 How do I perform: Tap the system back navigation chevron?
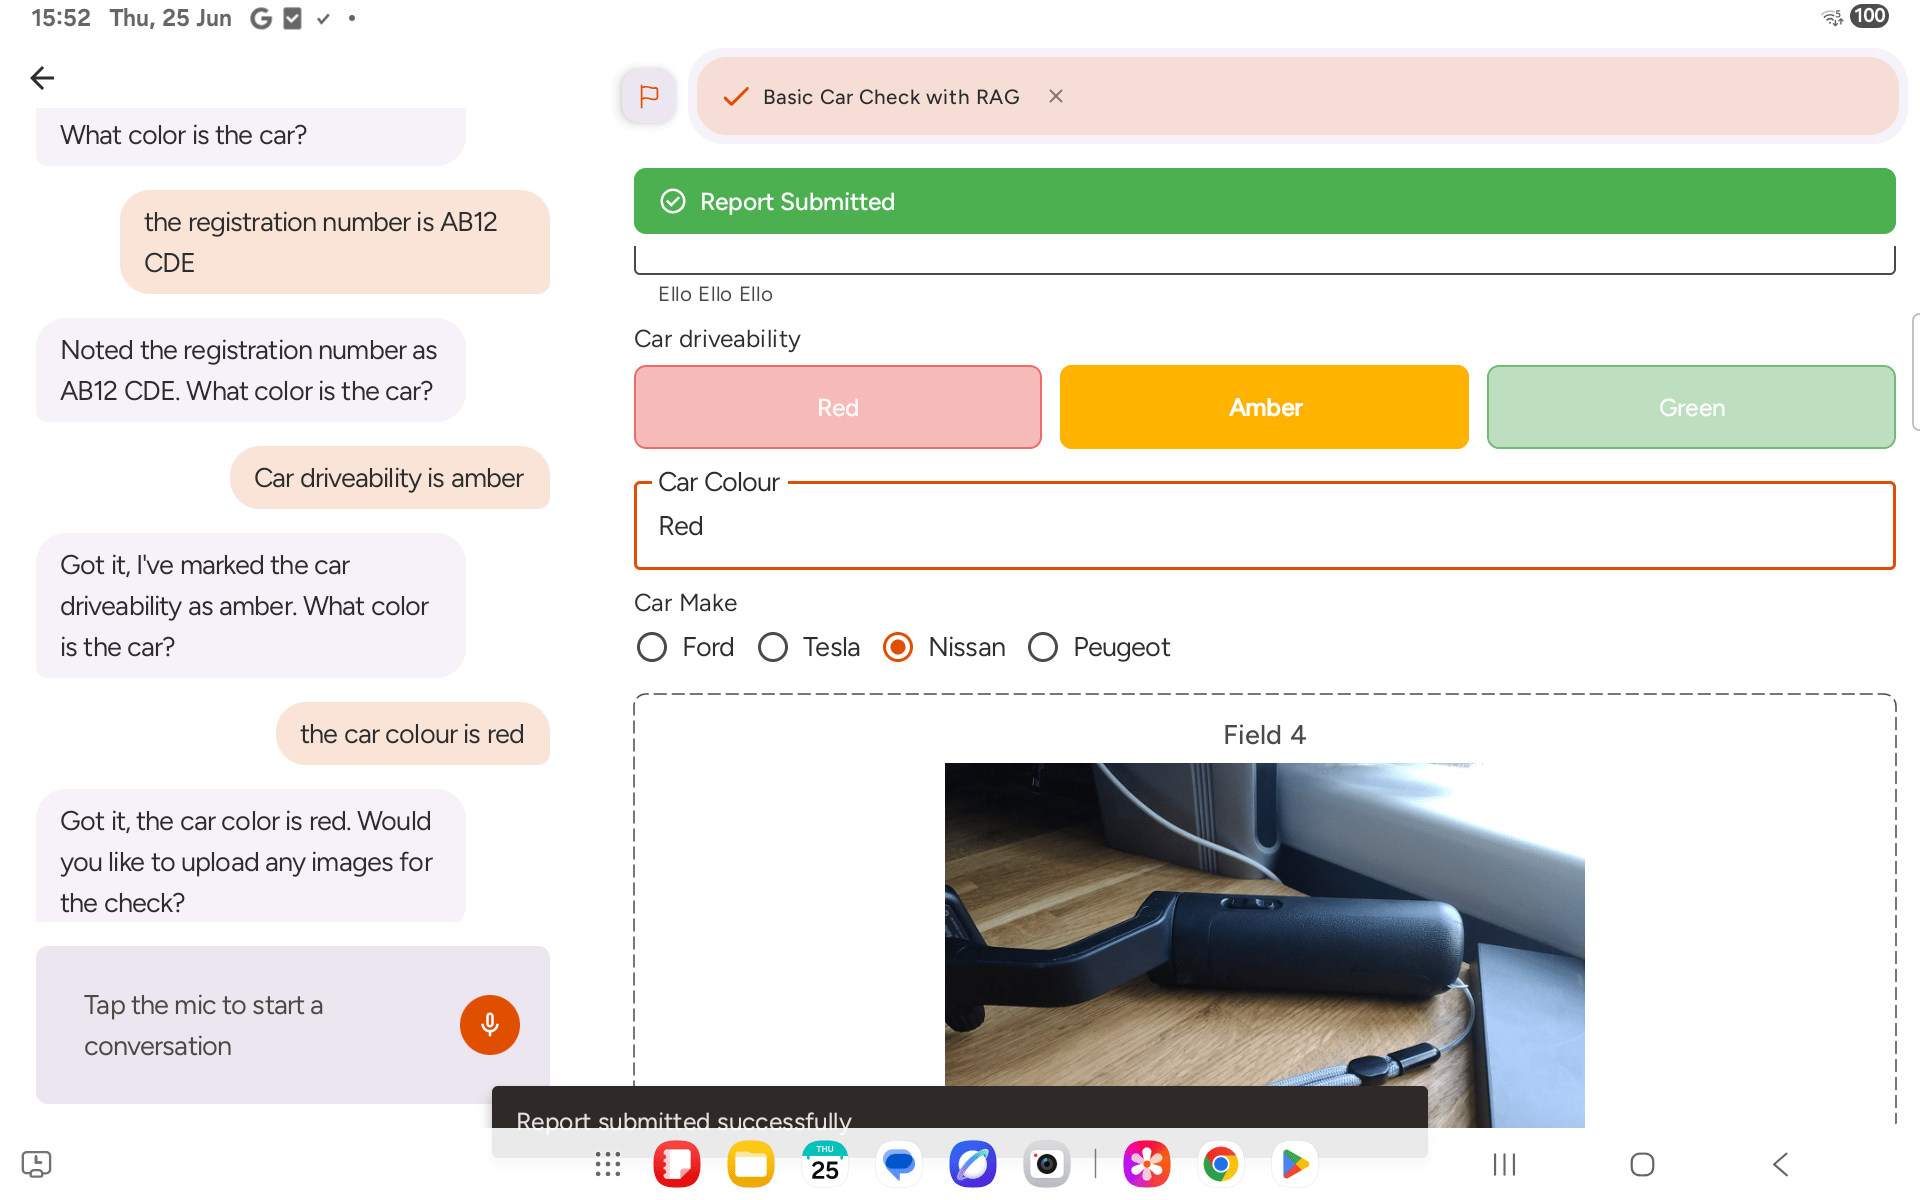point(1780,1164)
